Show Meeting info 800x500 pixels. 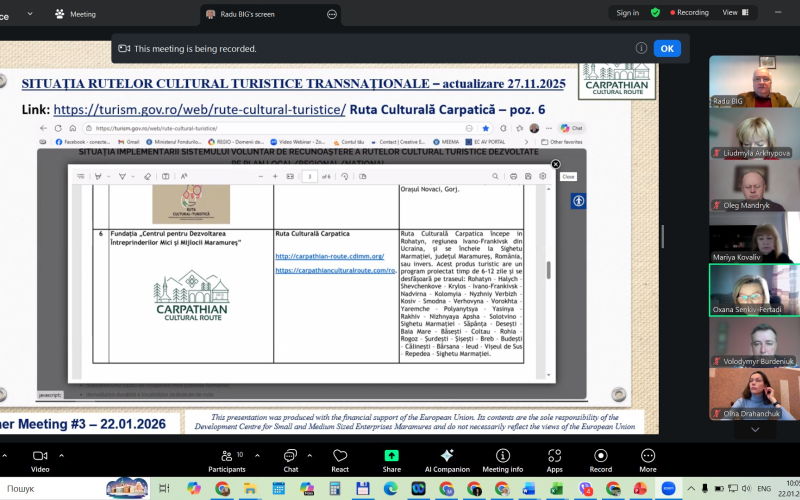tap(502, 458)
